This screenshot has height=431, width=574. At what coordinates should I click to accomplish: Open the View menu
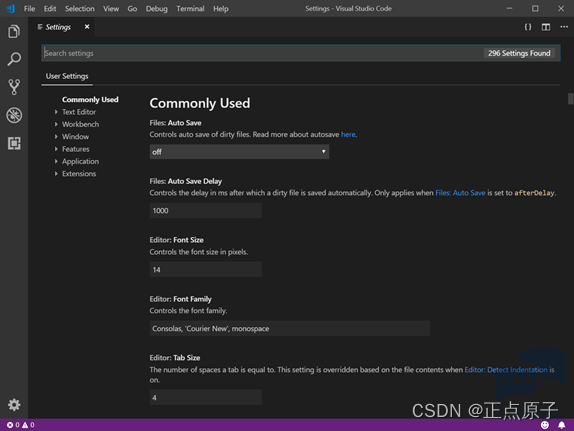(111, 8)
